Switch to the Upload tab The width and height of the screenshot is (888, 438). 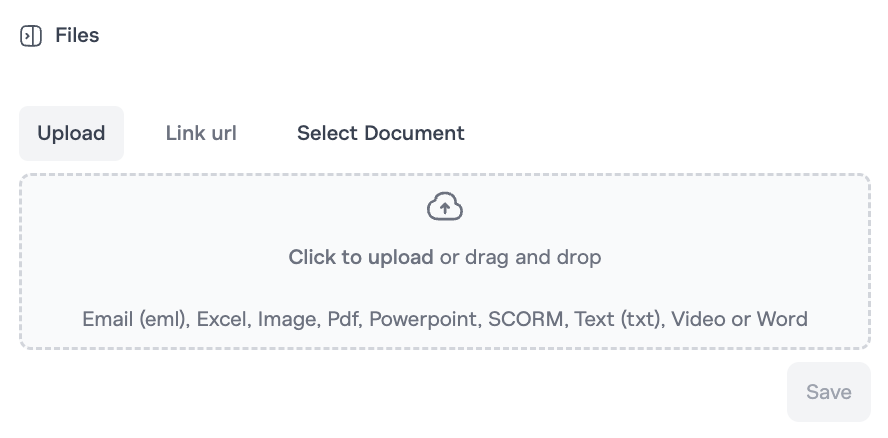pos(71,133)
